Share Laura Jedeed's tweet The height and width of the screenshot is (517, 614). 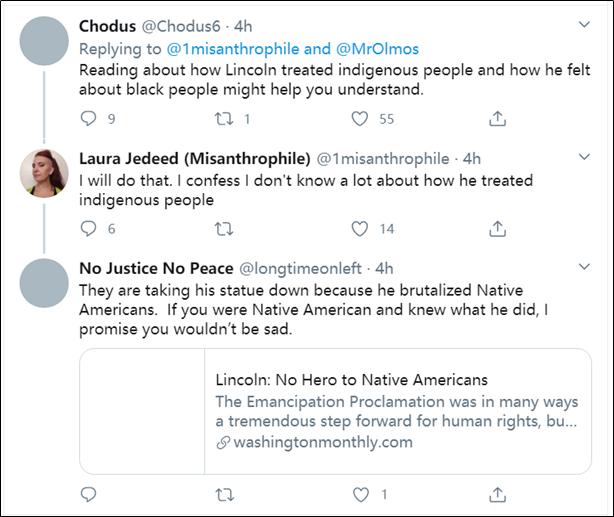pos(496,228)
